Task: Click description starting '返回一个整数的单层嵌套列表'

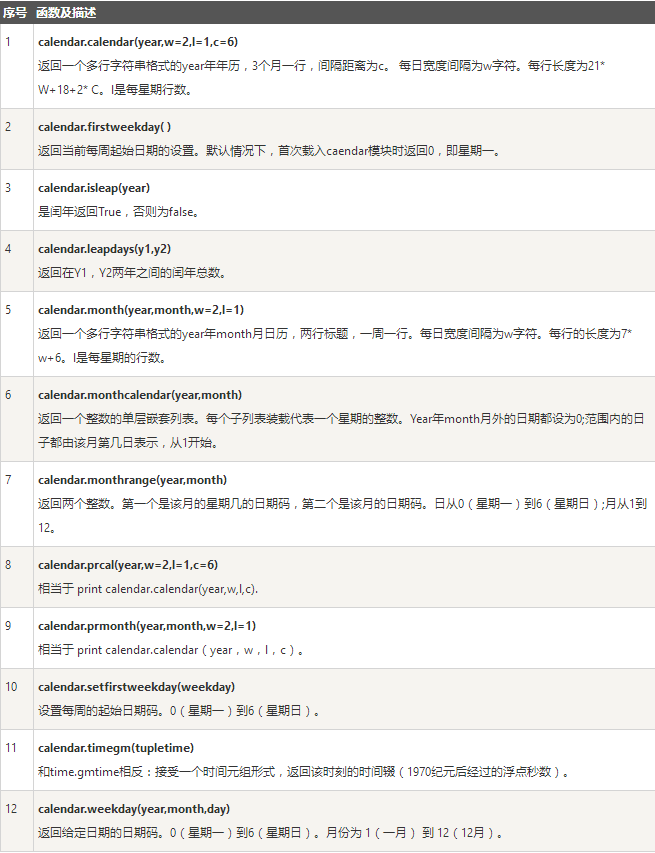Action: (341, 430)
